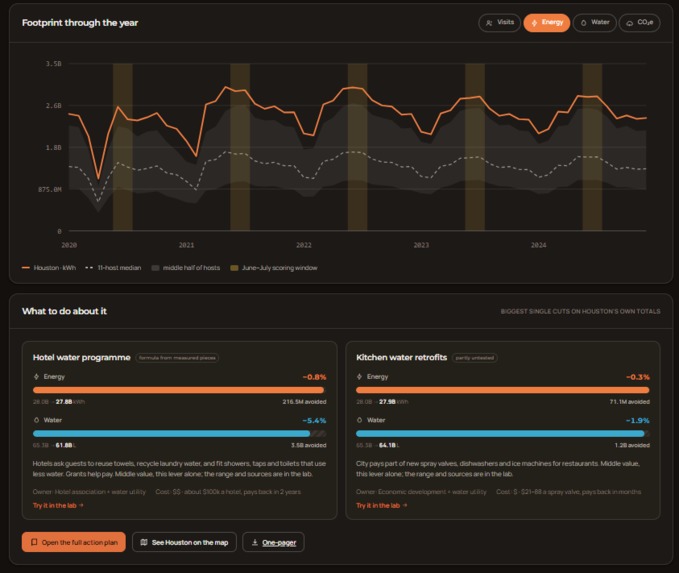This screenshot has width=679, height=573.
Task: Click the '2023' x-axis label
Action: tap(421, 245)
